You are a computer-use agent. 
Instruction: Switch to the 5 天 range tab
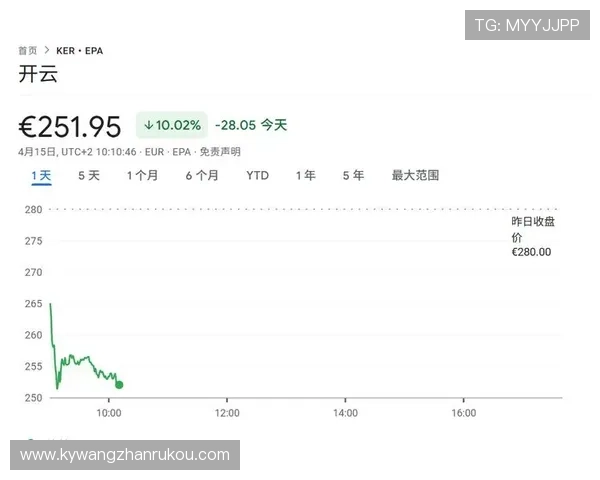(x=89, y=176)
